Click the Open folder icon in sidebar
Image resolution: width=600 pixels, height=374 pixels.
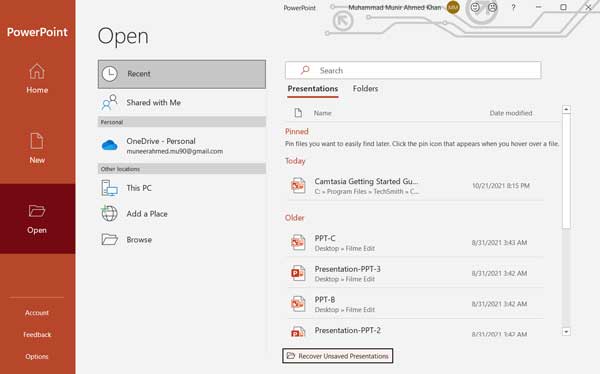click(x=37, y=211)
